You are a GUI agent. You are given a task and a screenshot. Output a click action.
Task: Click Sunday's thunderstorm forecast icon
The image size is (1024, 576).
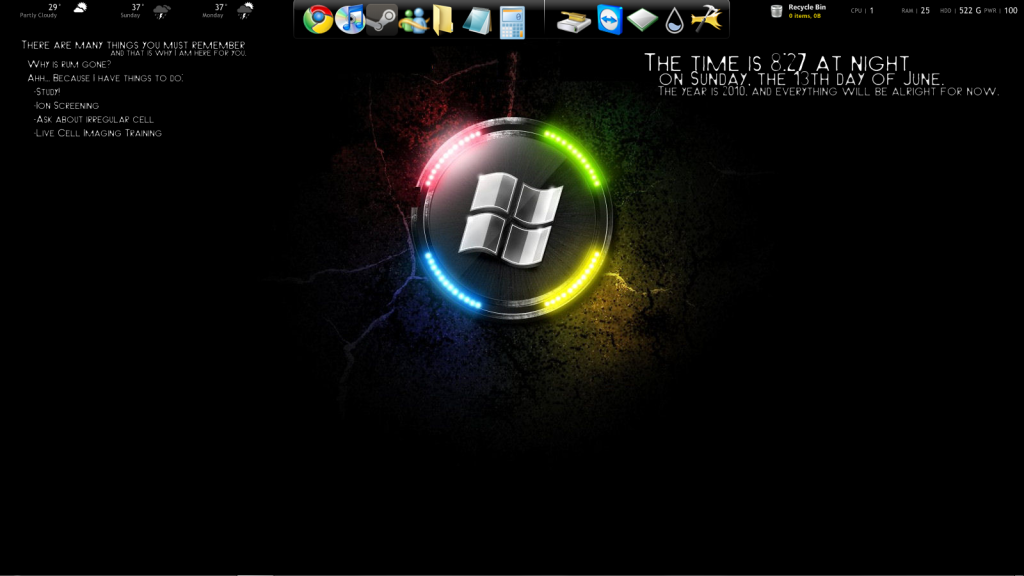(161, 11)
